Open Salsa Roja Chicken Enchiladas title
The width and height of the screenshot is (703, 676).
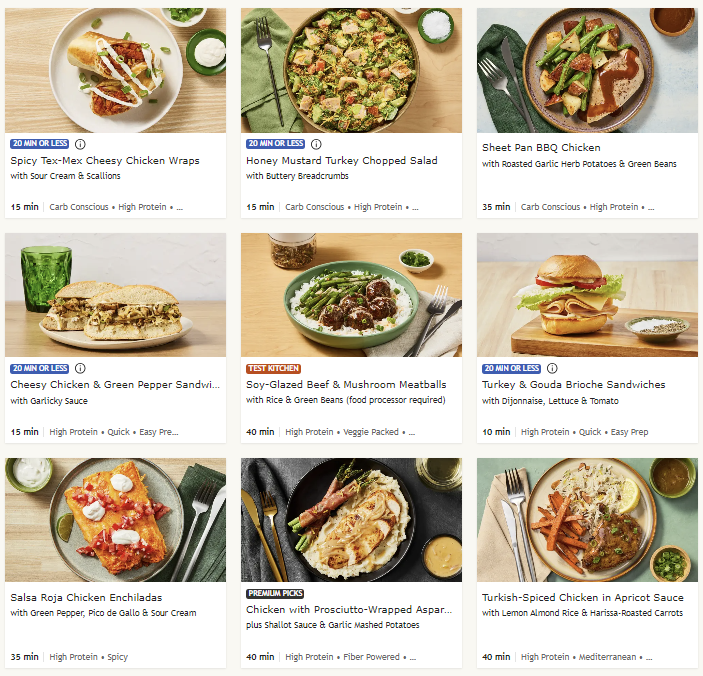[86, 598]
